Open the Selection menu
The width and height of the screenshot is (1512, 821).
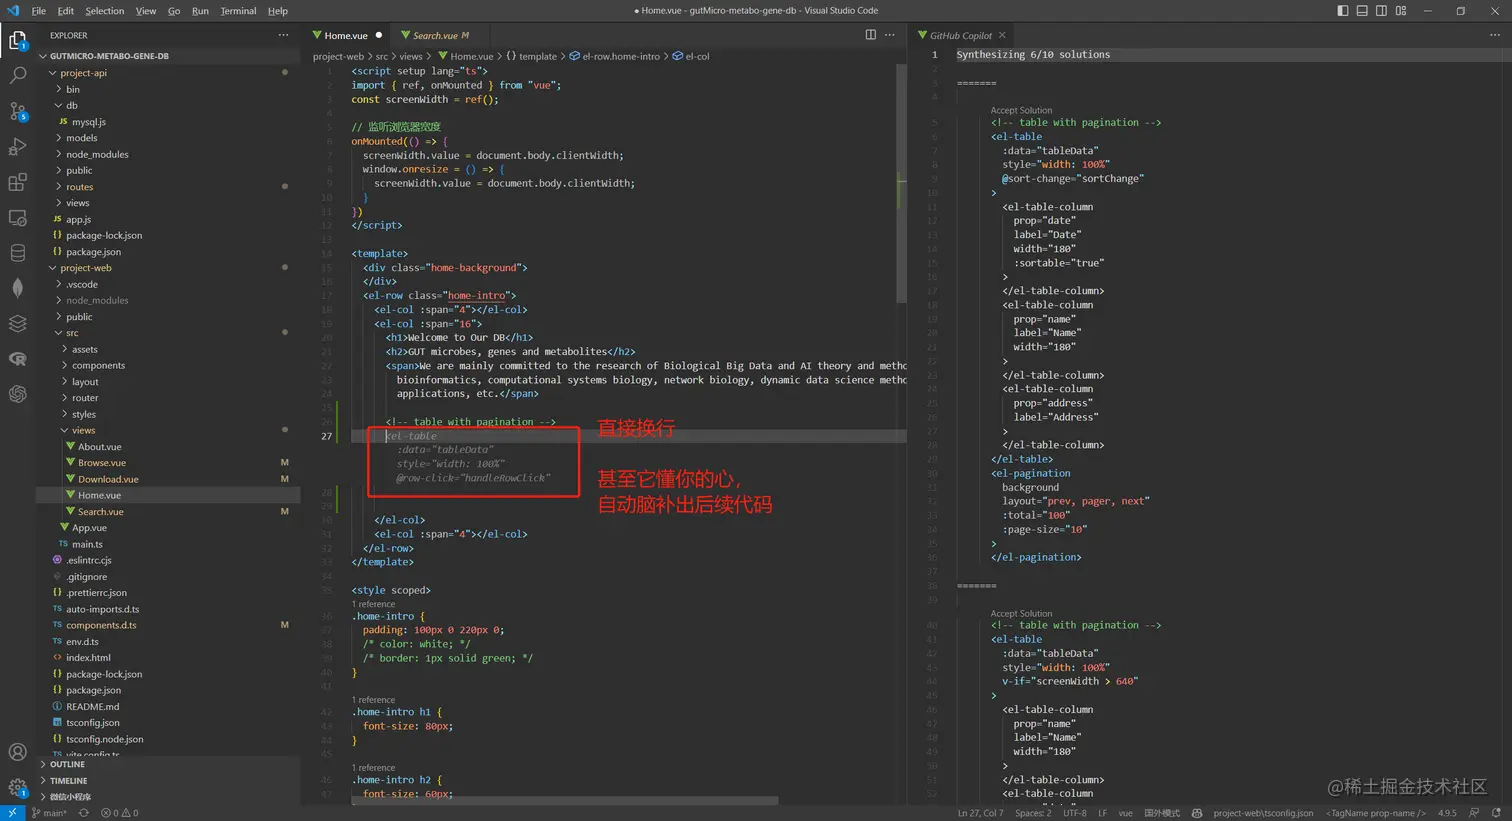pos(105,11)
